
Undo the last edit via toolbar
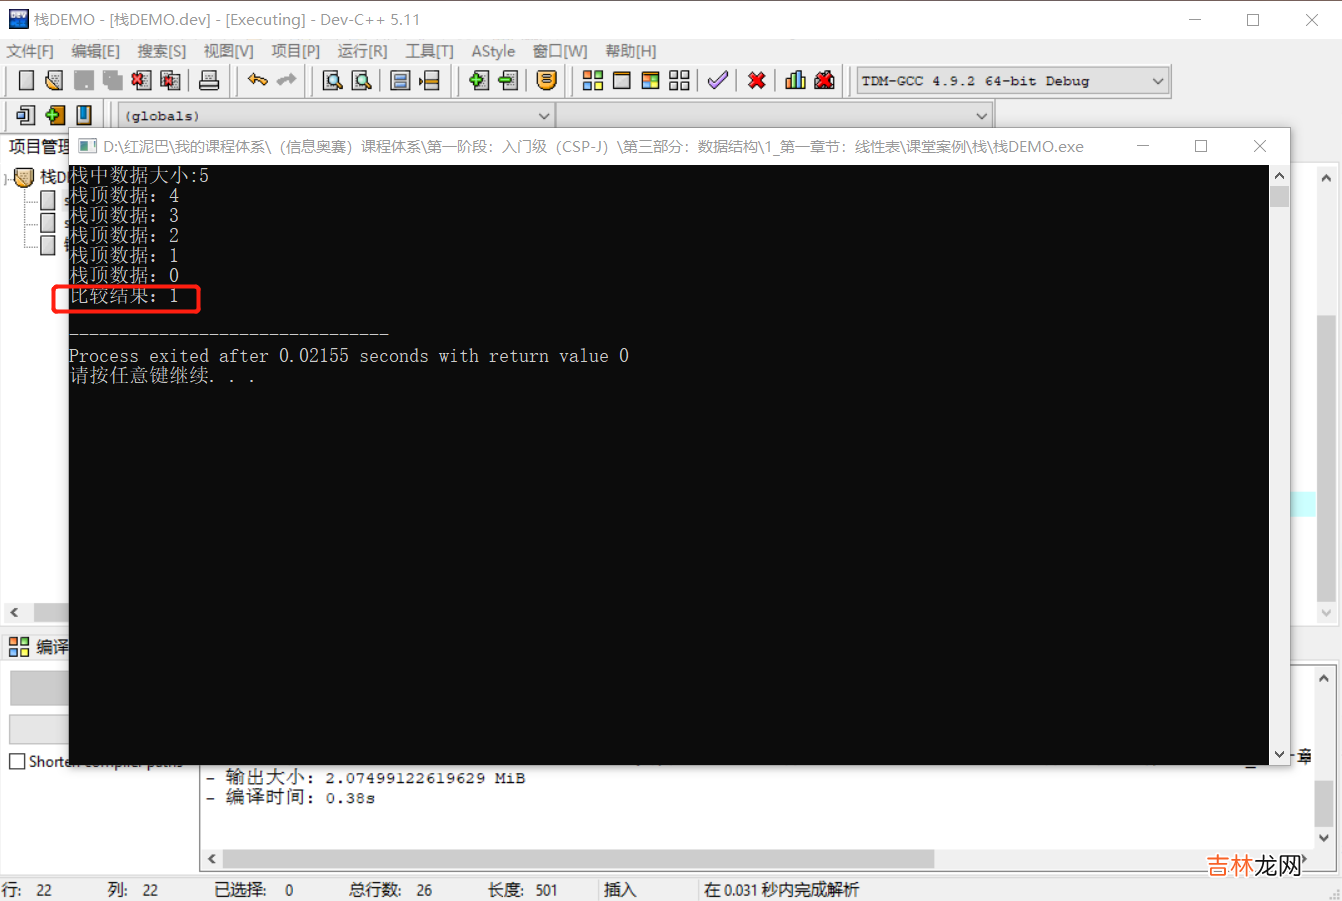click(x=258, y=80)
